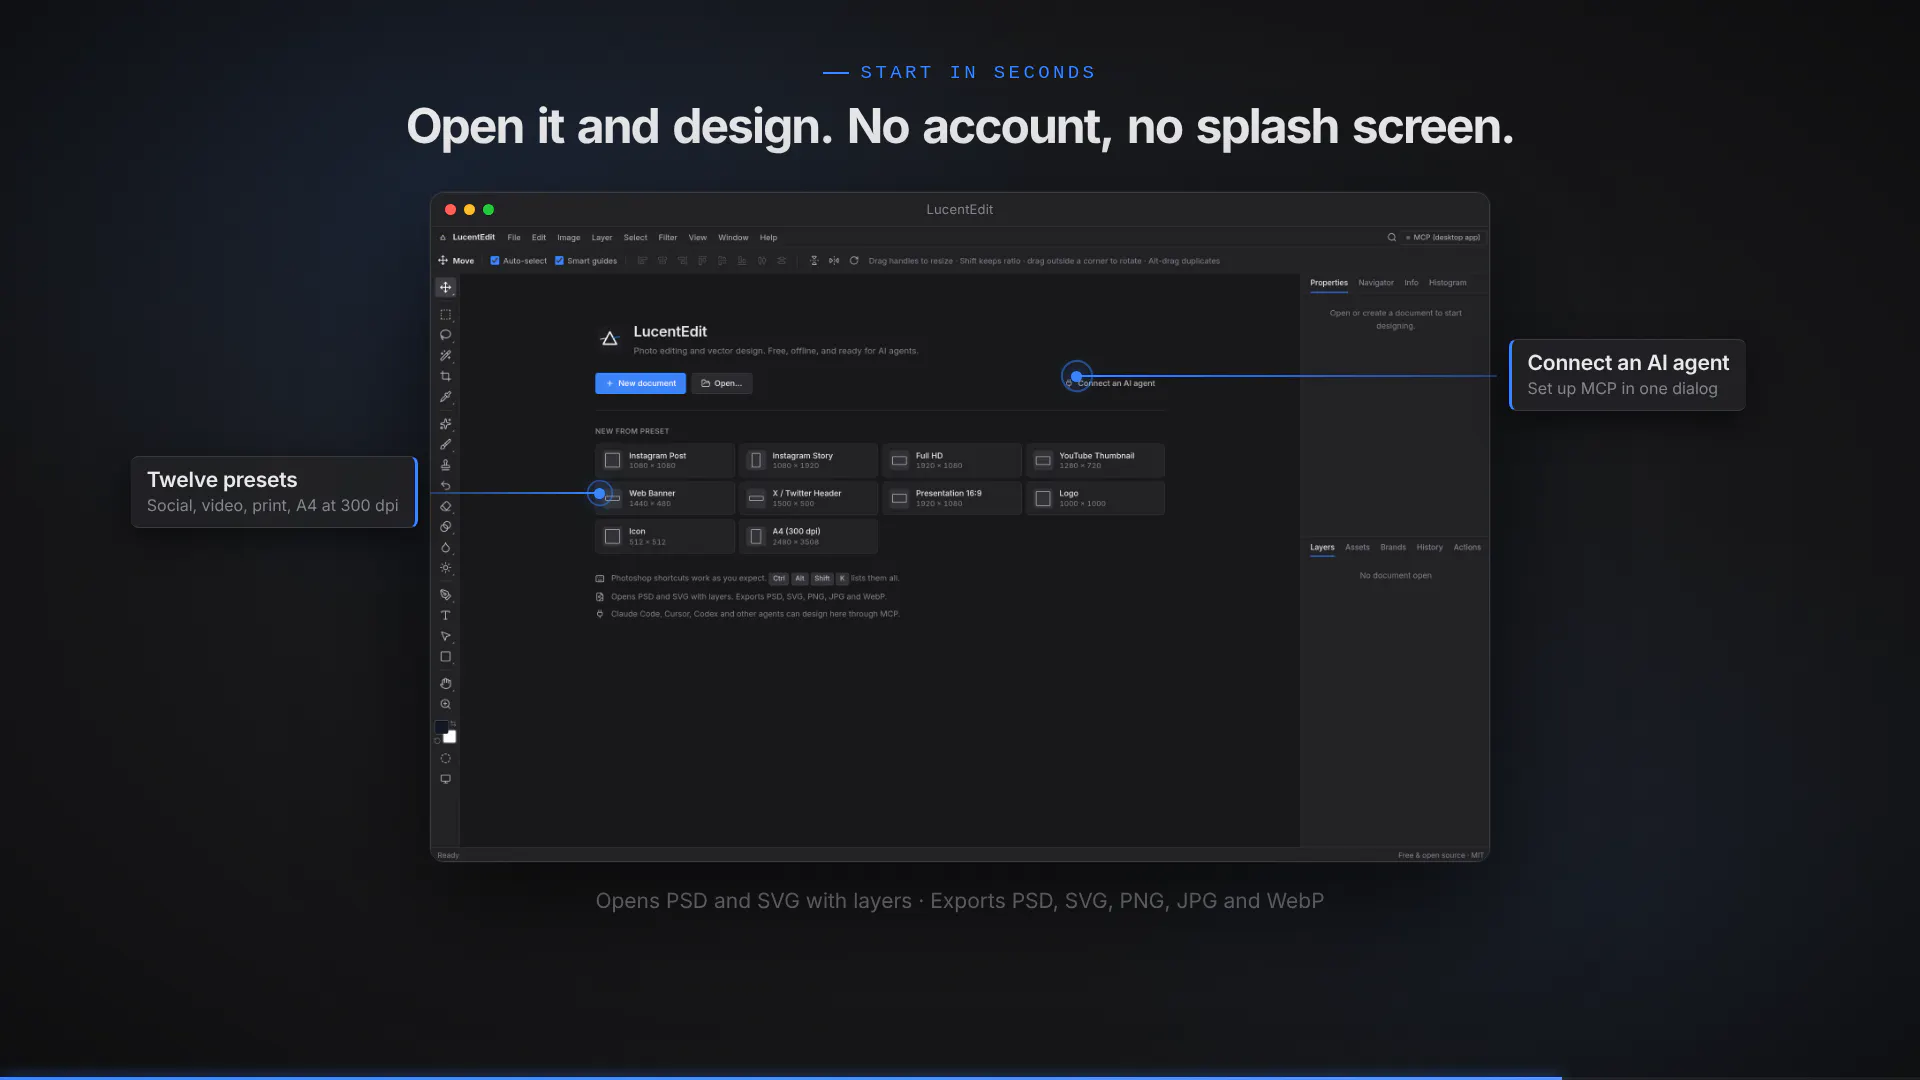The width and height of the screenshot is (1920, 1080).
Task: Choose the Instagram Post preset
Action: click(665, 460)
